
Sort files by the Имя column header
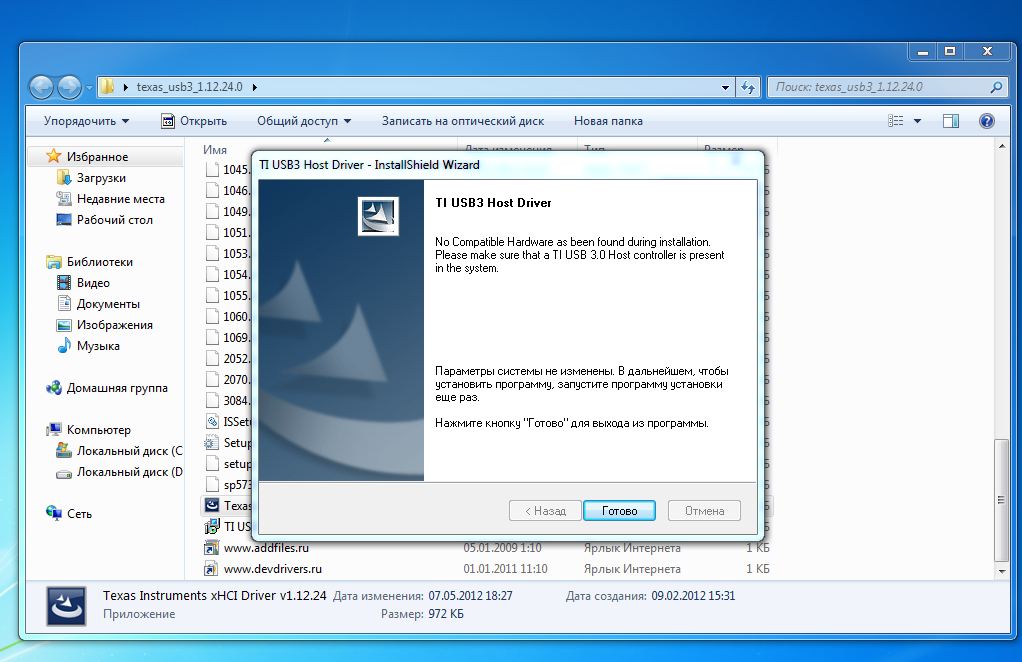pyautogui.click(x=215, y=149)
